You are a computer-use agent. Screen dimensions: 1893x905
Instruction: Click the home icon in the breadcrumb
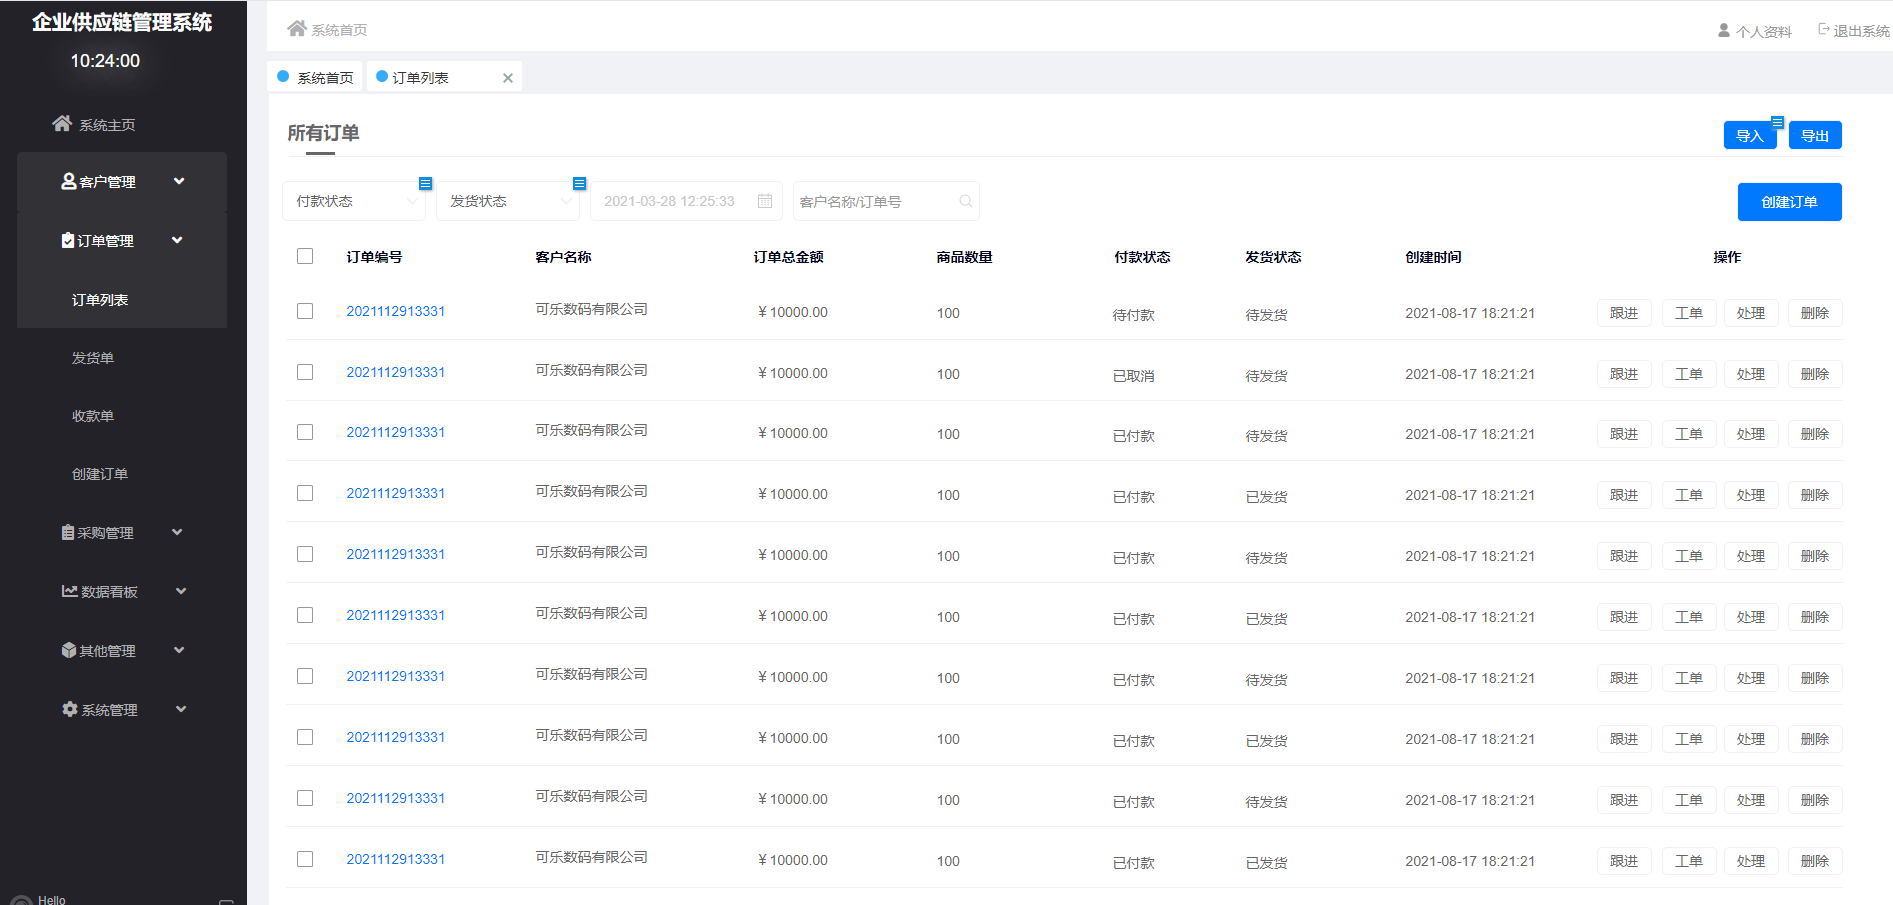[297, 28]
